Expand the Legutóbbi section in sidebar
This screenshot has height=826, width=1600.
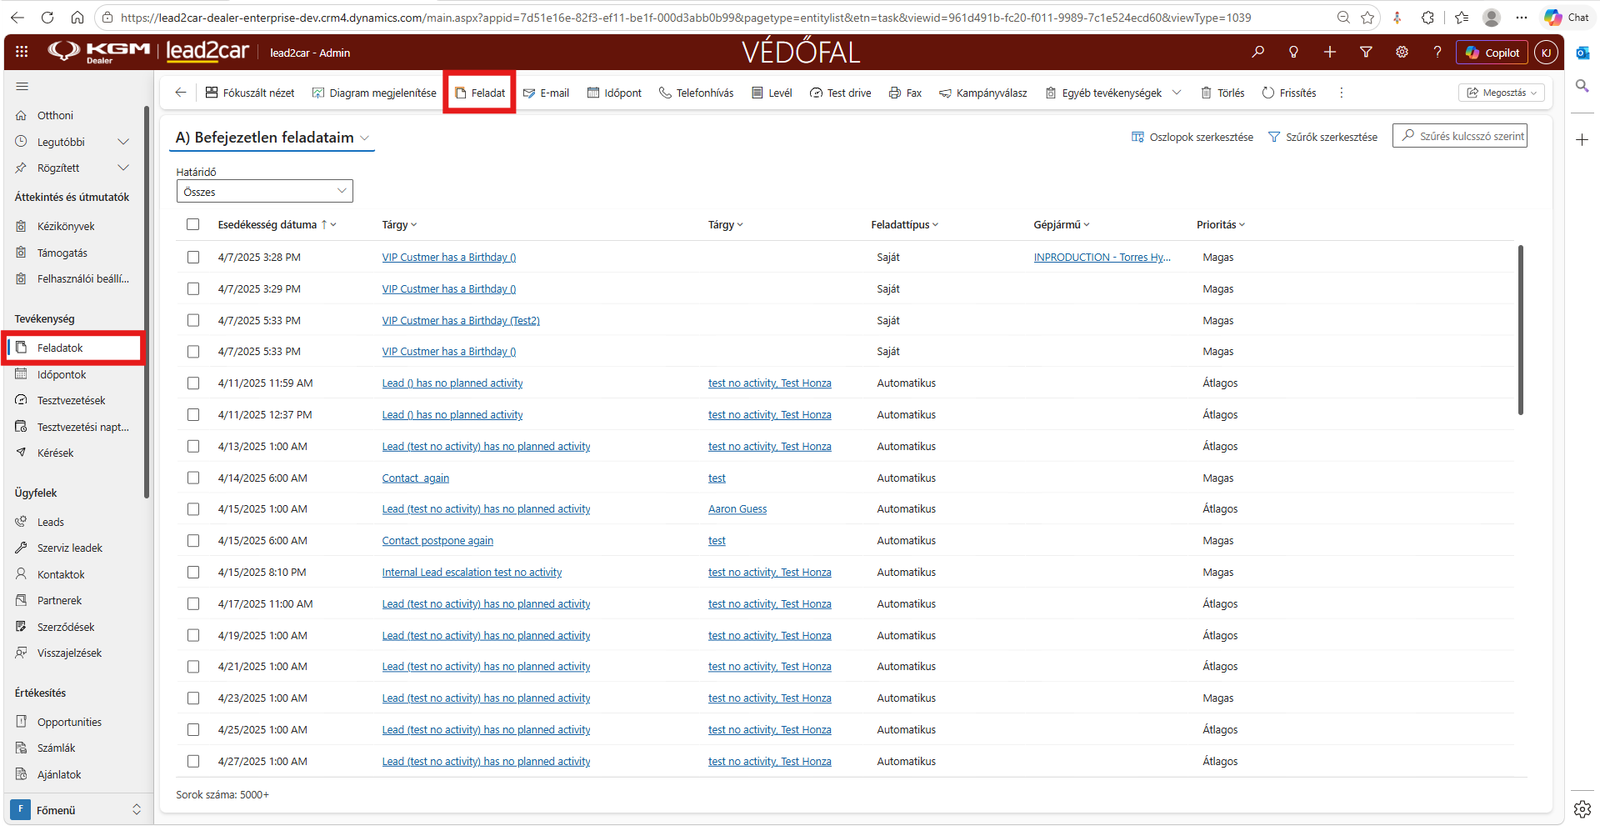click(123, 142)
